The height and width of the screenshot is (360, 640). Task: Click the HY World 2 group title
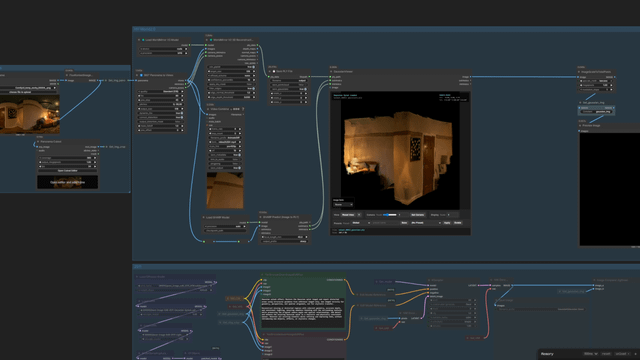pos(144,29)
